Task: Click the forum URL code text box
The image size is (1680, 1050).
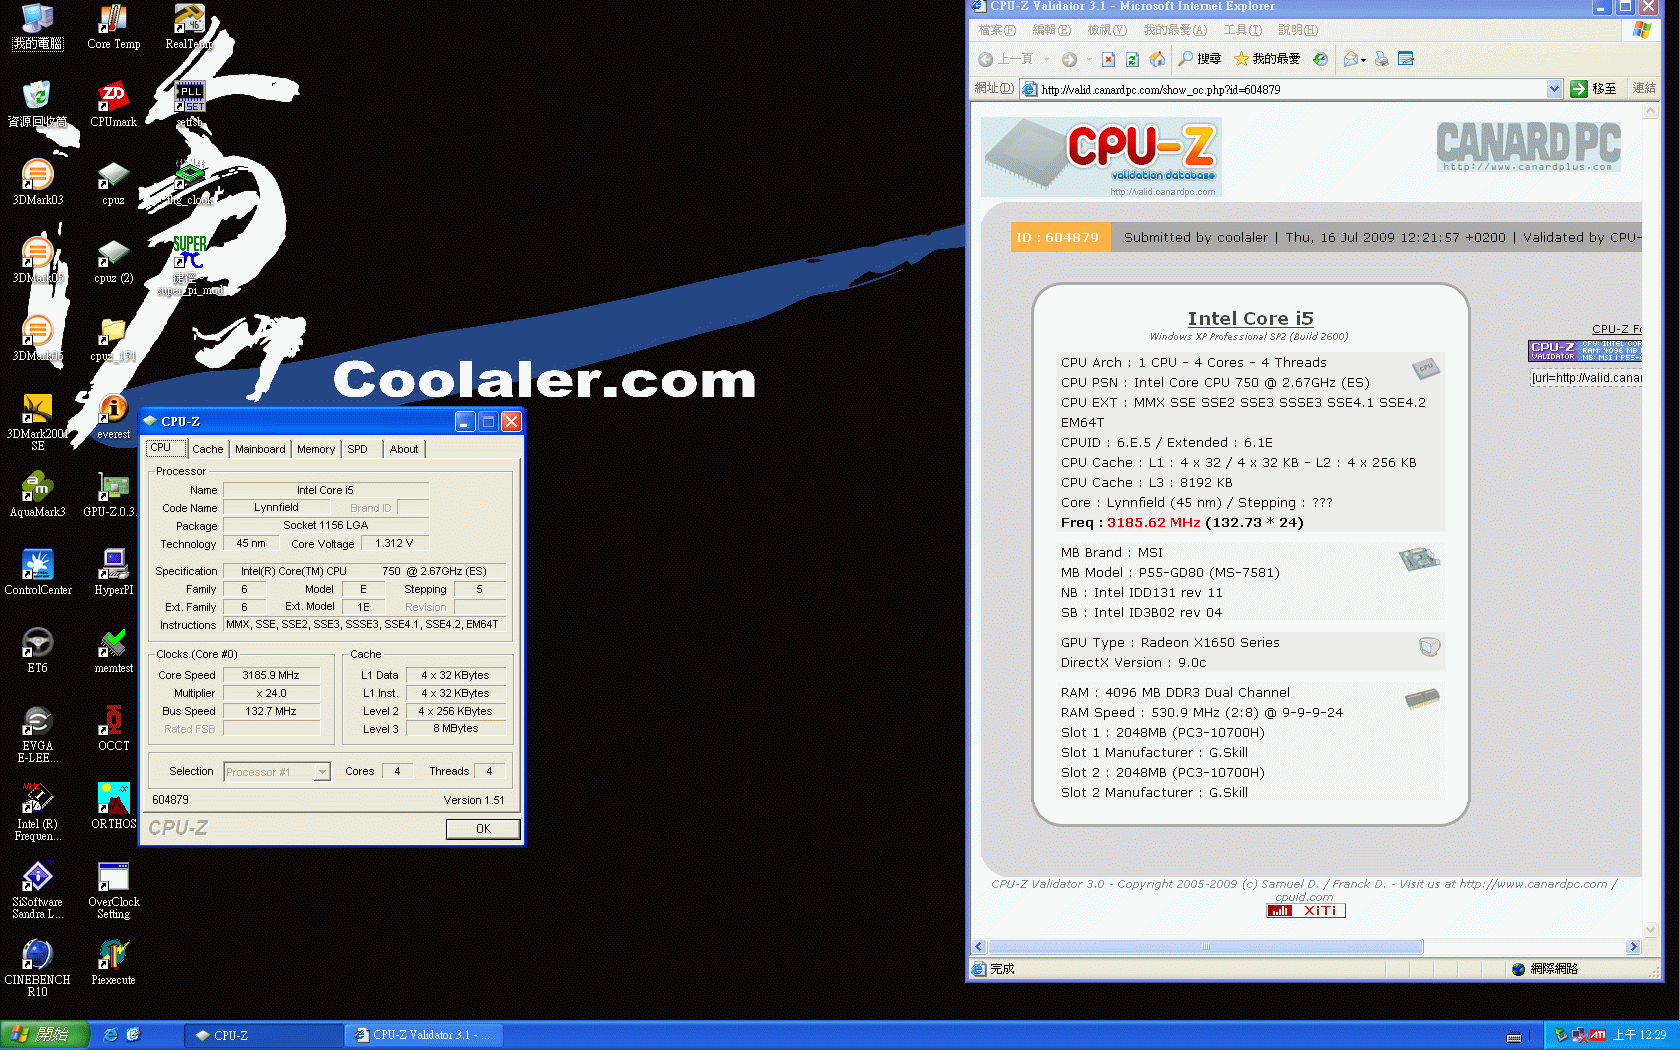Action: (1586, 378)
